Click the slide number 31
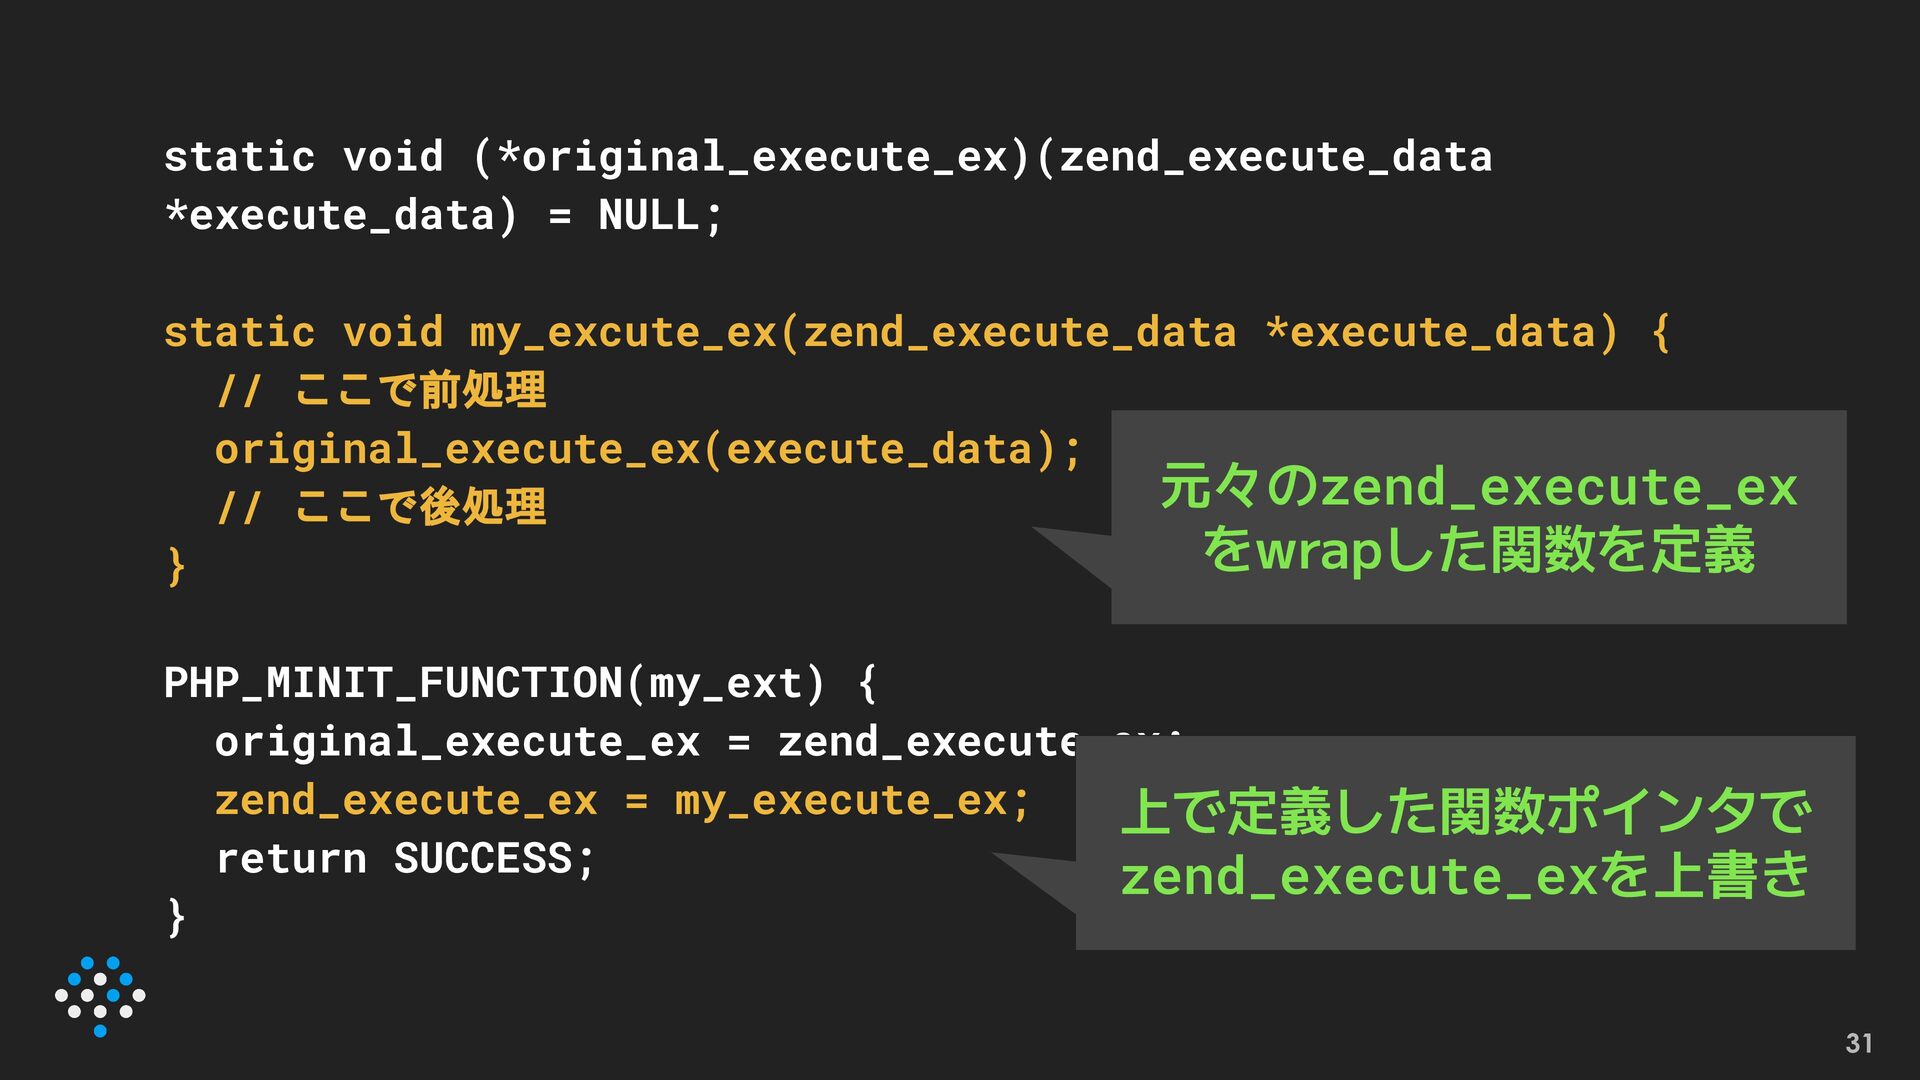The width and height of the screenshot is (1920, 1080). [1859, 1043]
